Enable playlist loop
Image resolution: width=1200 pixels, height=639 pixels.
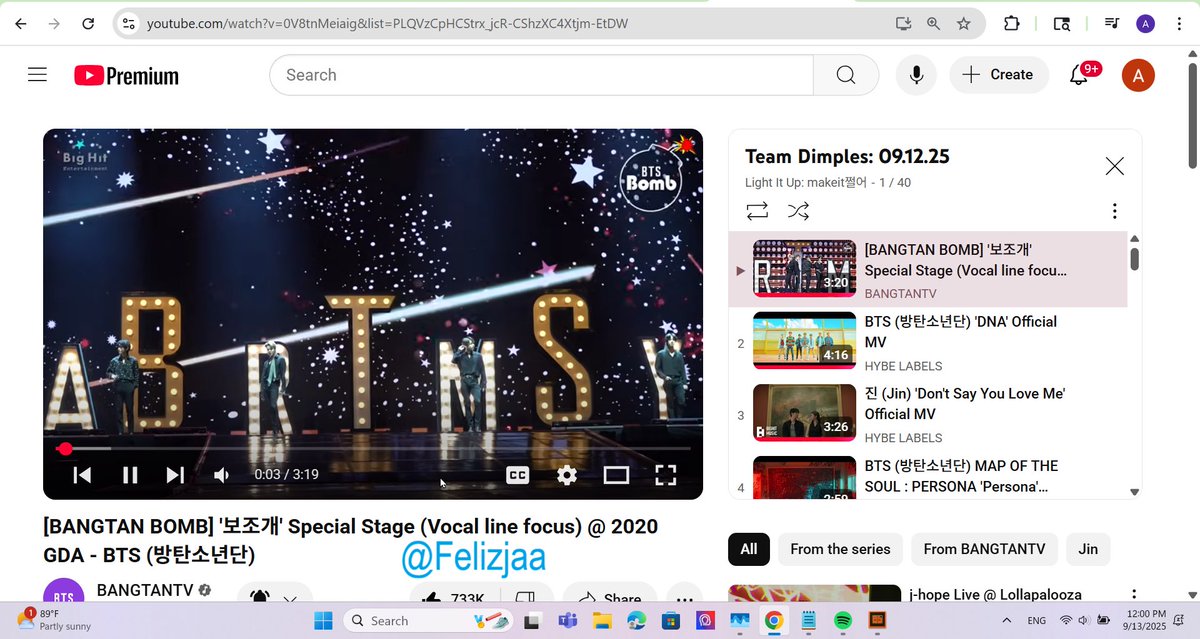[x=757, y=211]
